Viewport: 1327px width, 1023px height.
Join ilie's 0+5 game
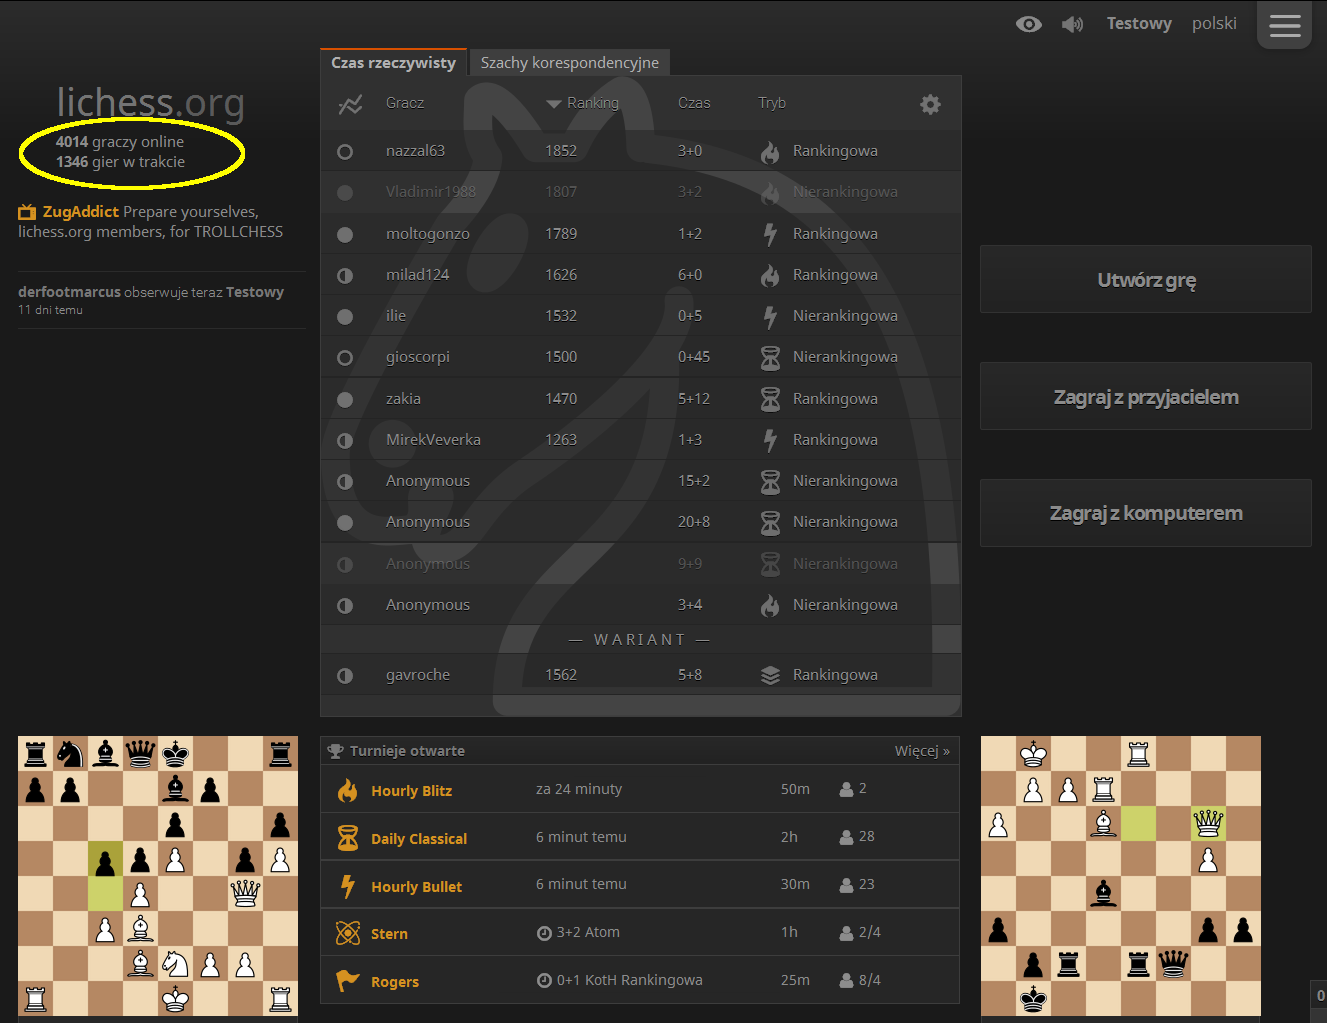(641, 316)
